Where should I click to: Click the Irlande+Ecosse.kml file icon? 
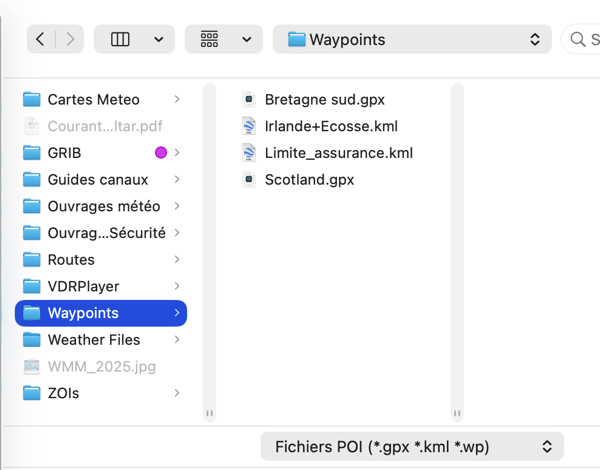click(x=249, y=127)
